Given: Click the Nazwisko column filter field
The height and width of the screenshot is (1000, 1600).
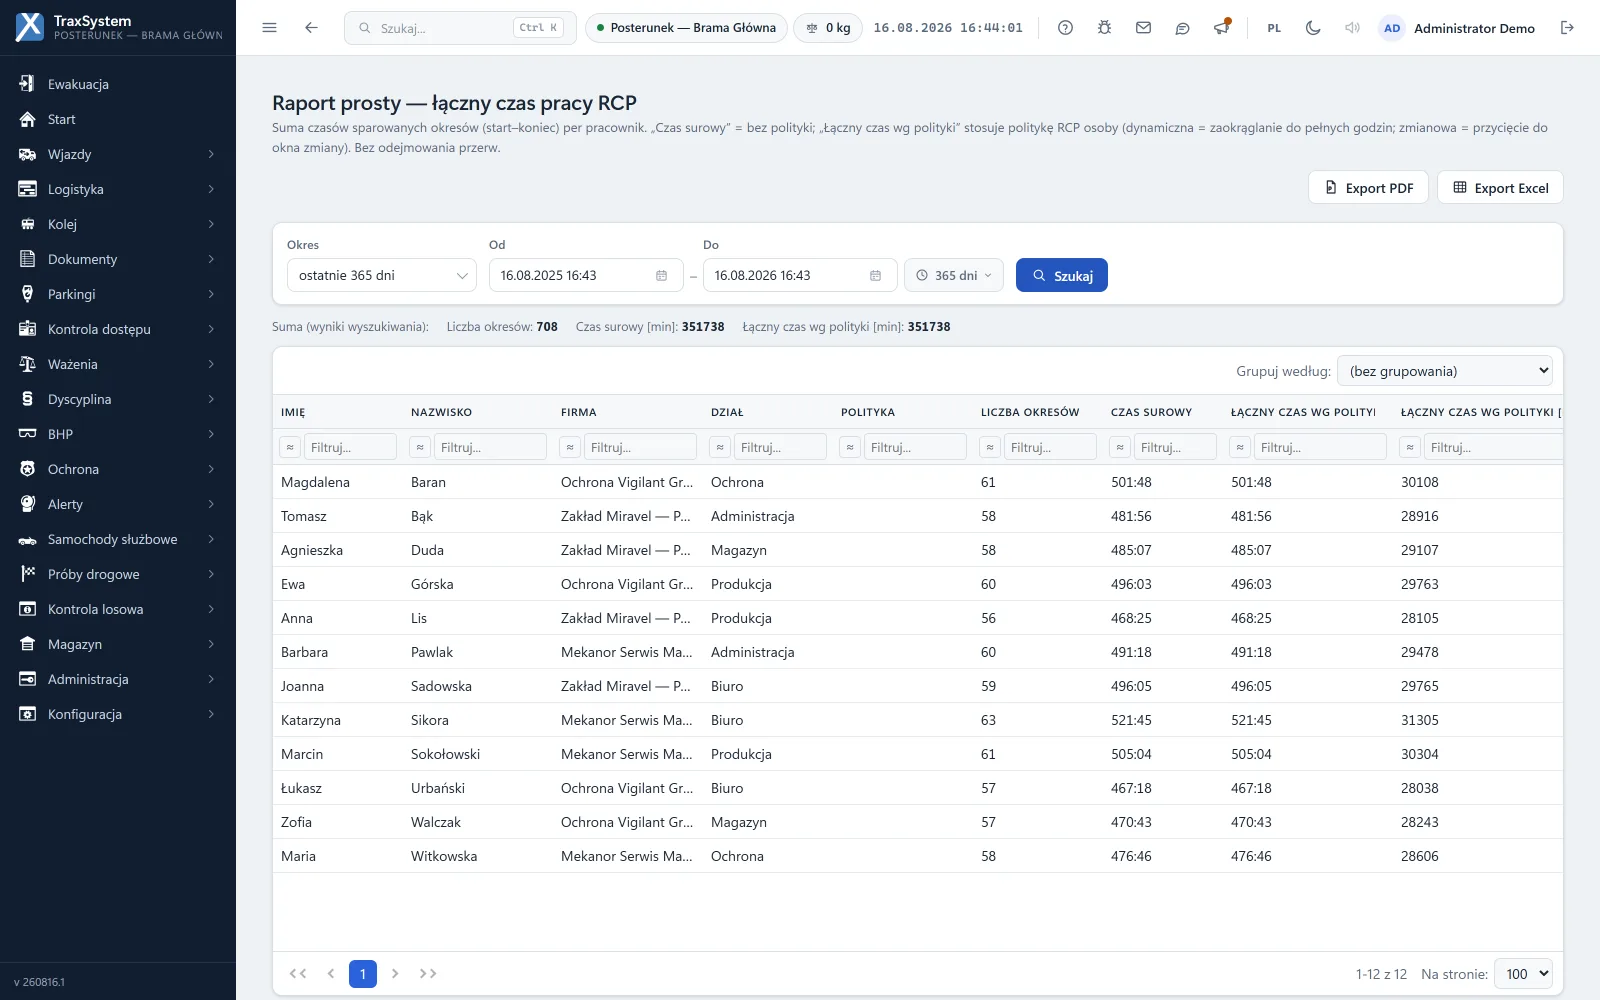Looking at the screenshot, I should [490, 447].
